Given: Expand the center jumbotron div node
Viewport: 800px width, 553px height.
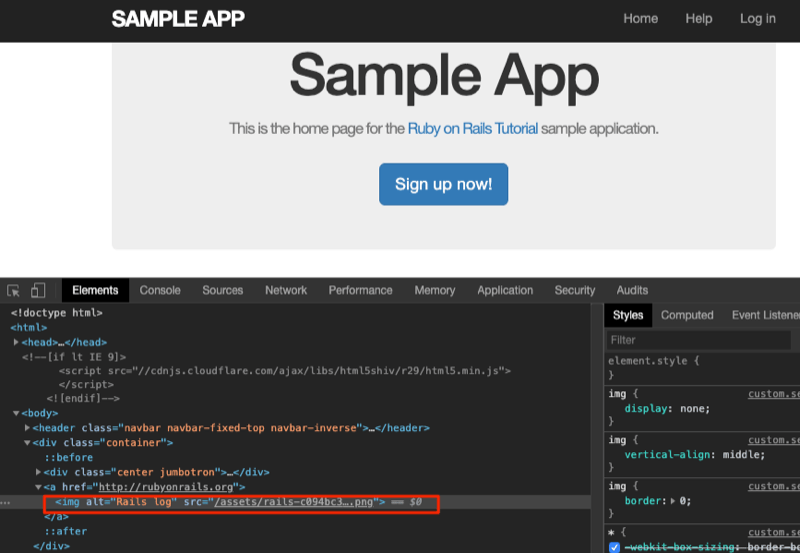Looking at the screenshot, I should (38, 472).
